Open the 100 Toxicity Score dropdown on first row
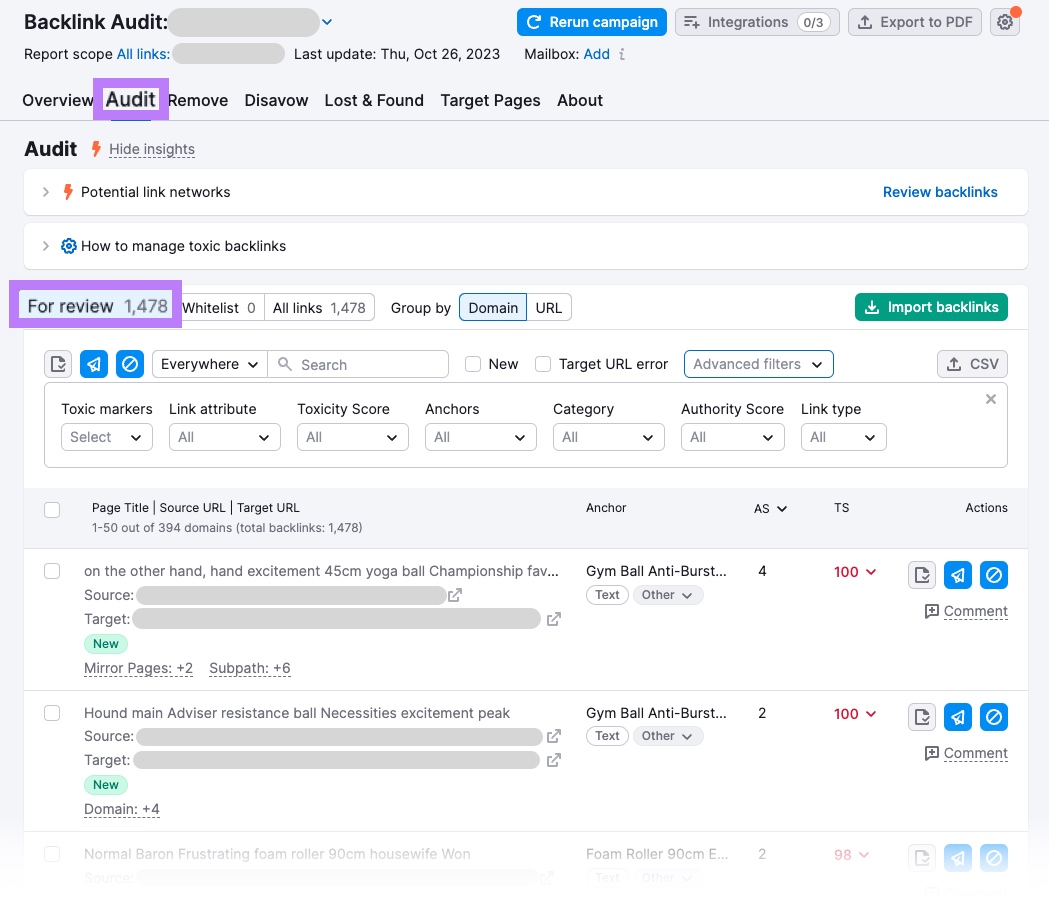Screen dimensions: 1049x898 click(x=854, y=572)
